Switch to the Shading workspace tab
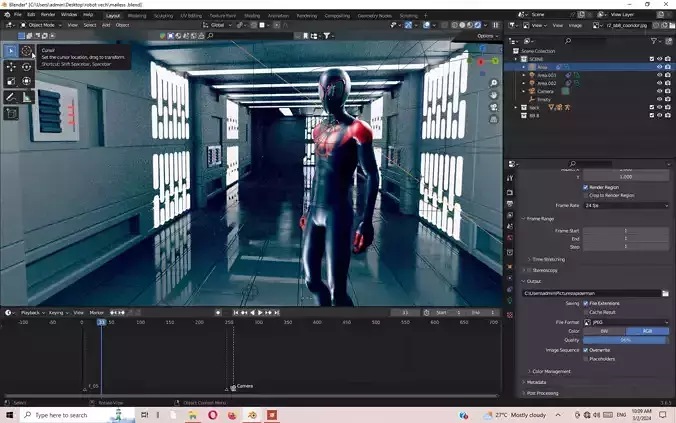The height and width of the screenshot is (423, 676). point(252,16)
